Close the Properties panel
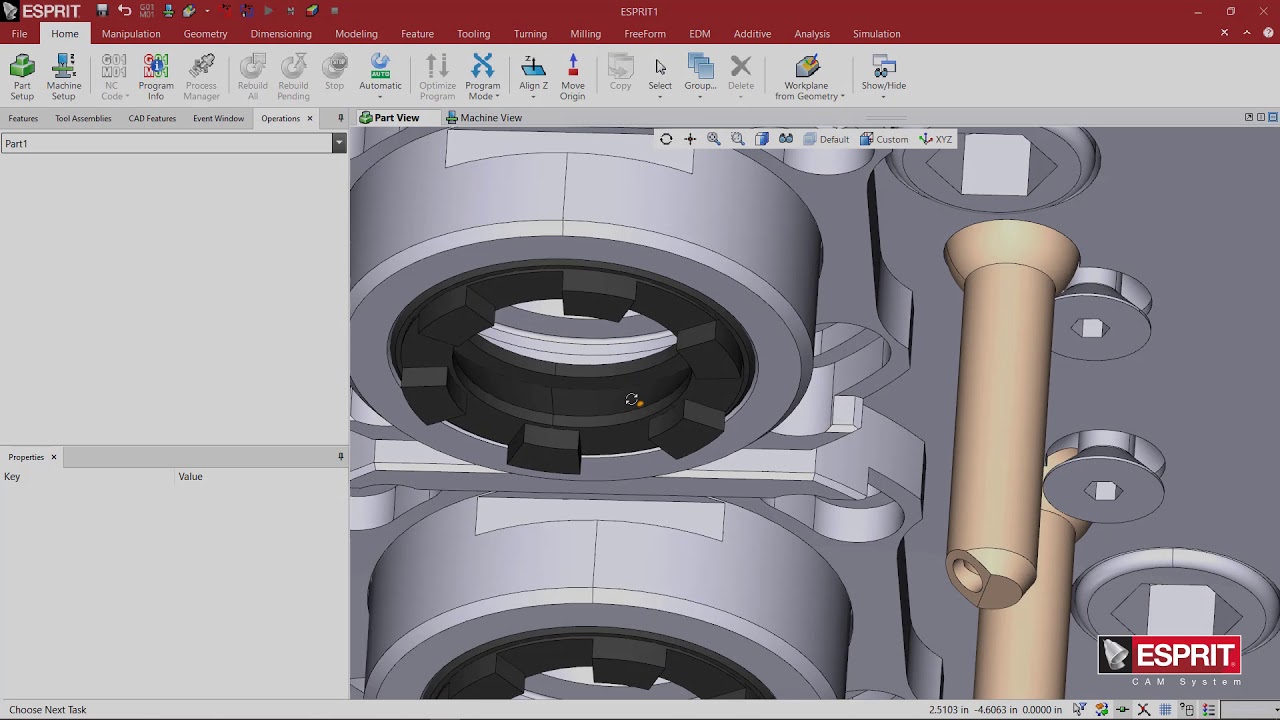This screenshot has width=1280, height=720. point(54,457)
